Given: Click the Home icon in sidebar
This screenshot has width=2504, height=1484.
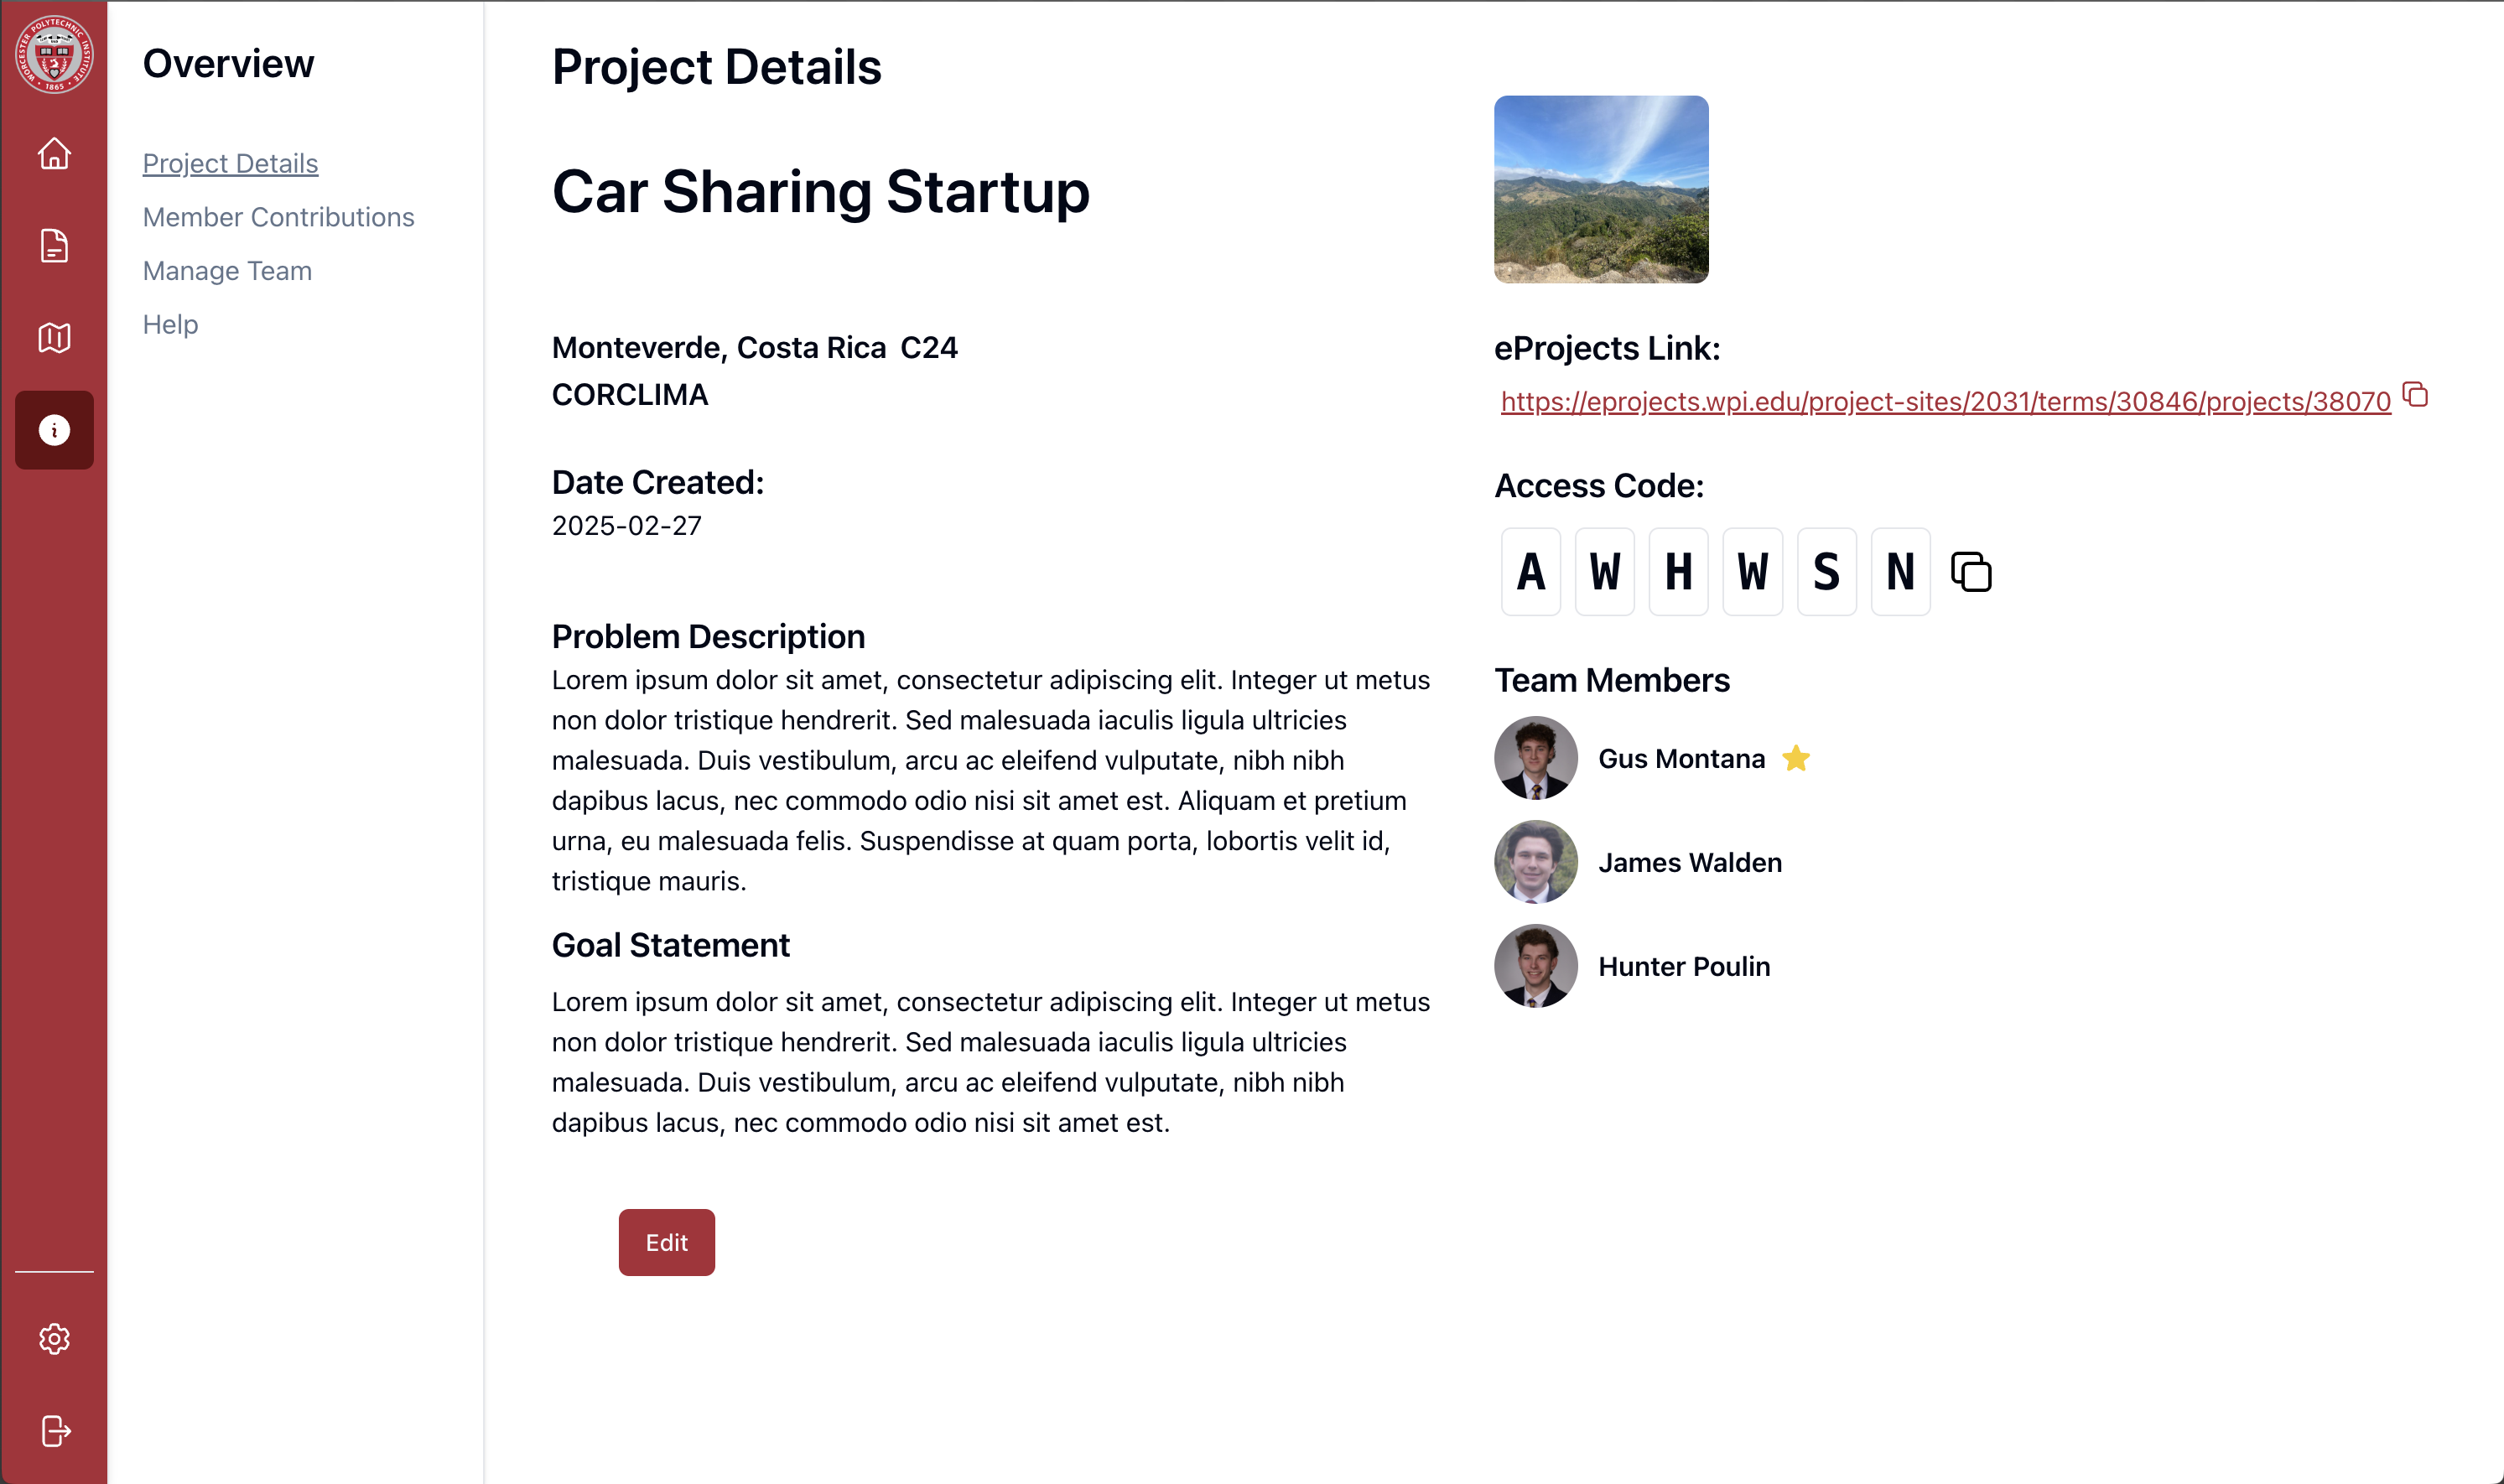Looking at the screenshot, I should click(x=54, y=154).
